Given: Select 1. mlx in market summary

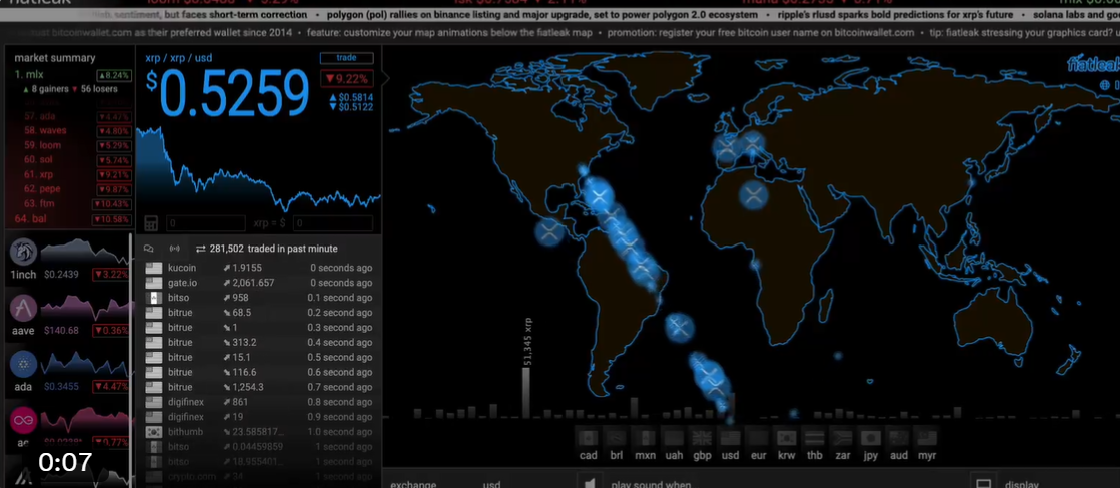Looking at the screenshot, I should (29, 74).
